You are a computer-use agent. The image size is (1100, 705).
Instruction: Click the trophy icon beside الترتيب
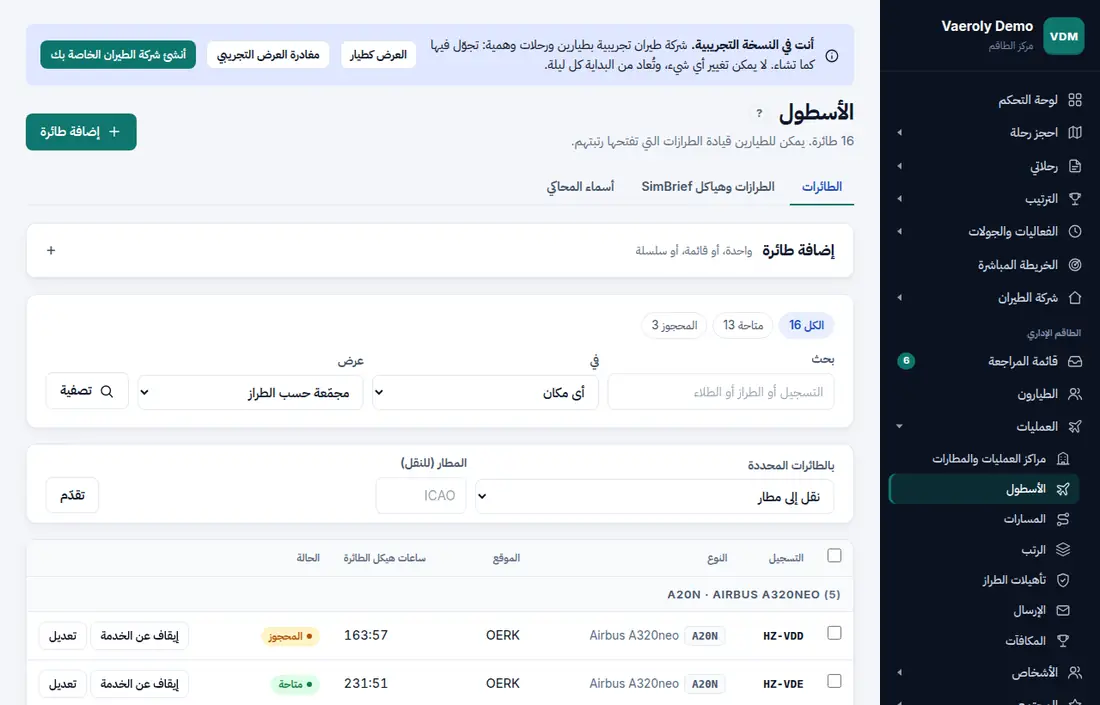(1074, 199)
